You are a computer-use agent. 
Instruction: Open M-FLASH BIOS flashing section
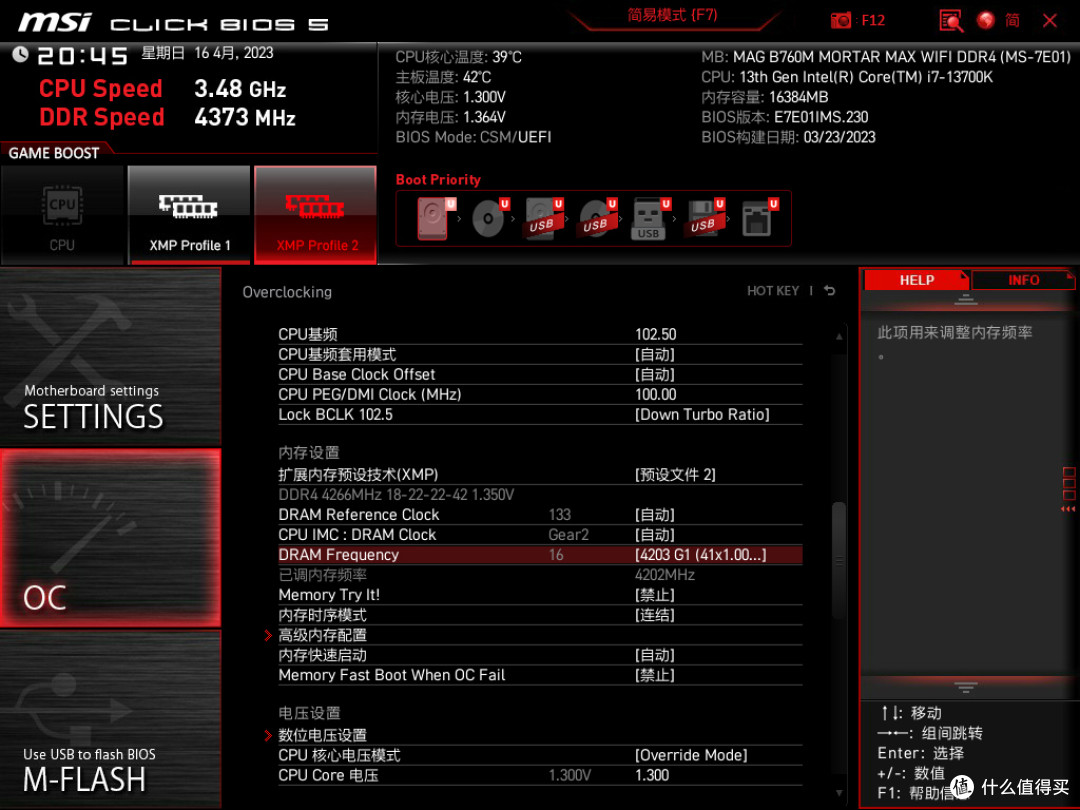coord(110,718)
